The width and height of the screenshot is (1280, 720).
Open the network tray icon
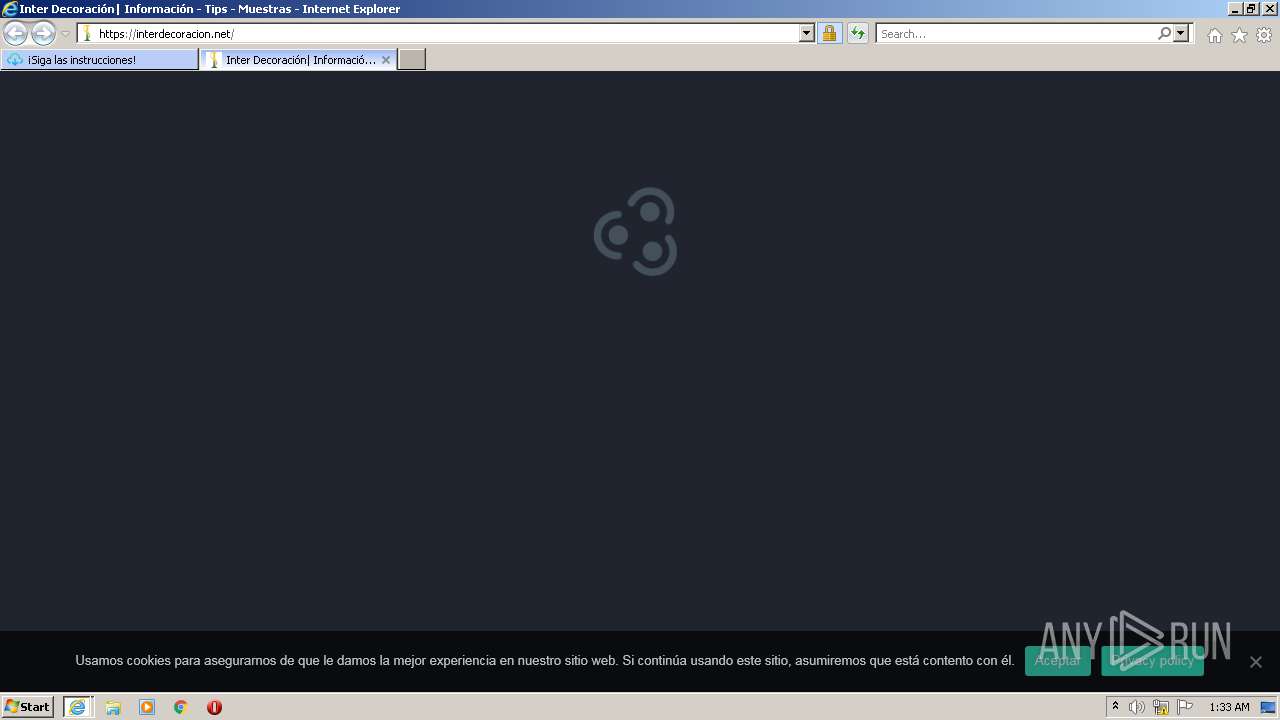(x=1161, y=707)
